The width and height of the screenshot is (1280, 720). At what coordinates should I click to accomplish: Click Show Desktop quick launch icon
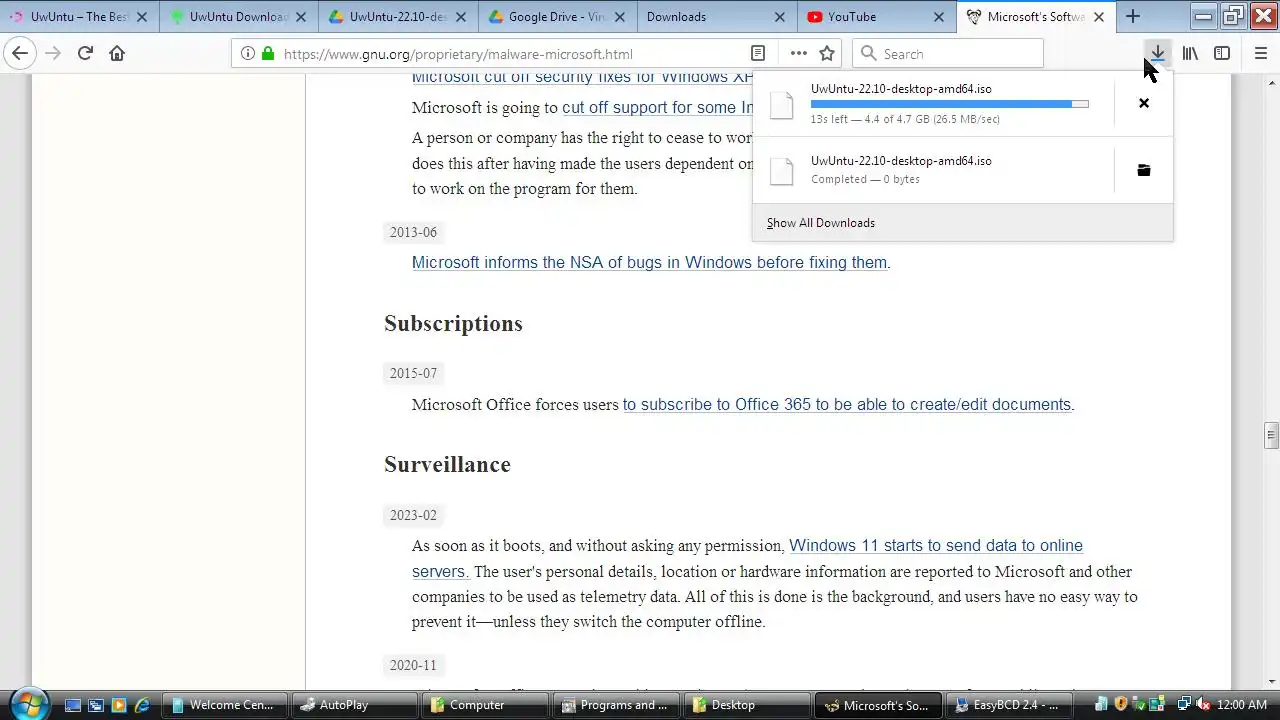click(73, 705)
